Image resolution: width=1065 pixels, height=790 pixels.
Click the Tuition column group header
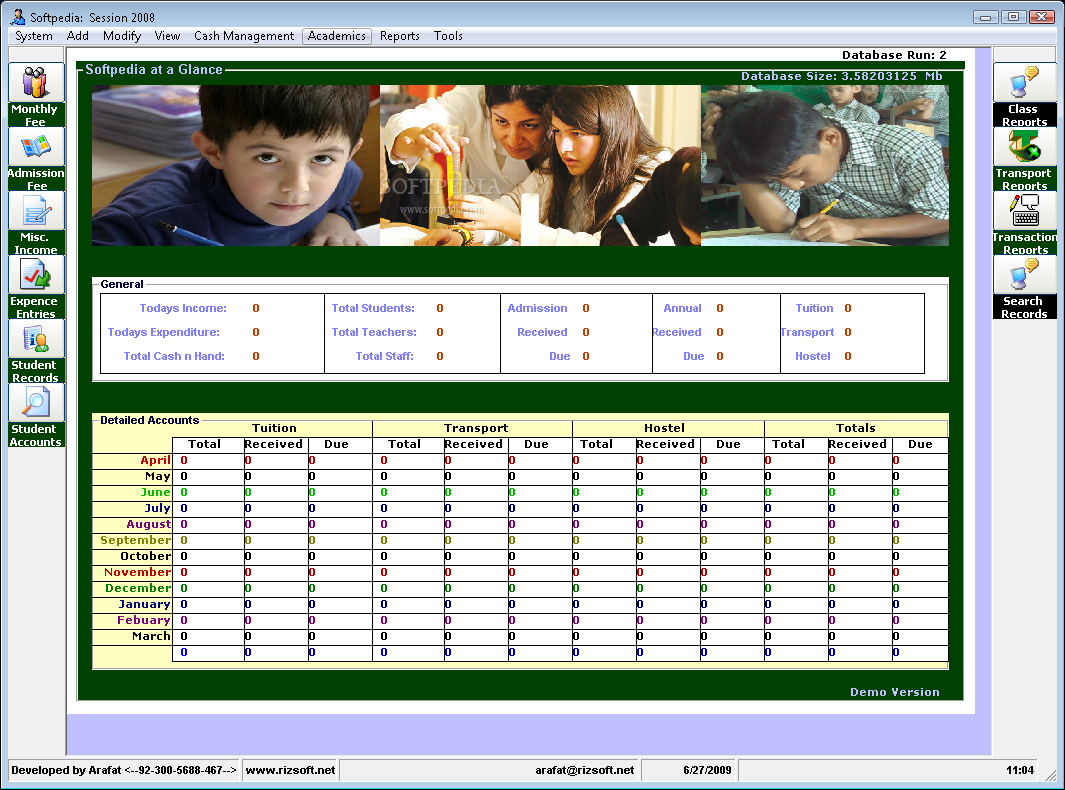coord(274,428)
